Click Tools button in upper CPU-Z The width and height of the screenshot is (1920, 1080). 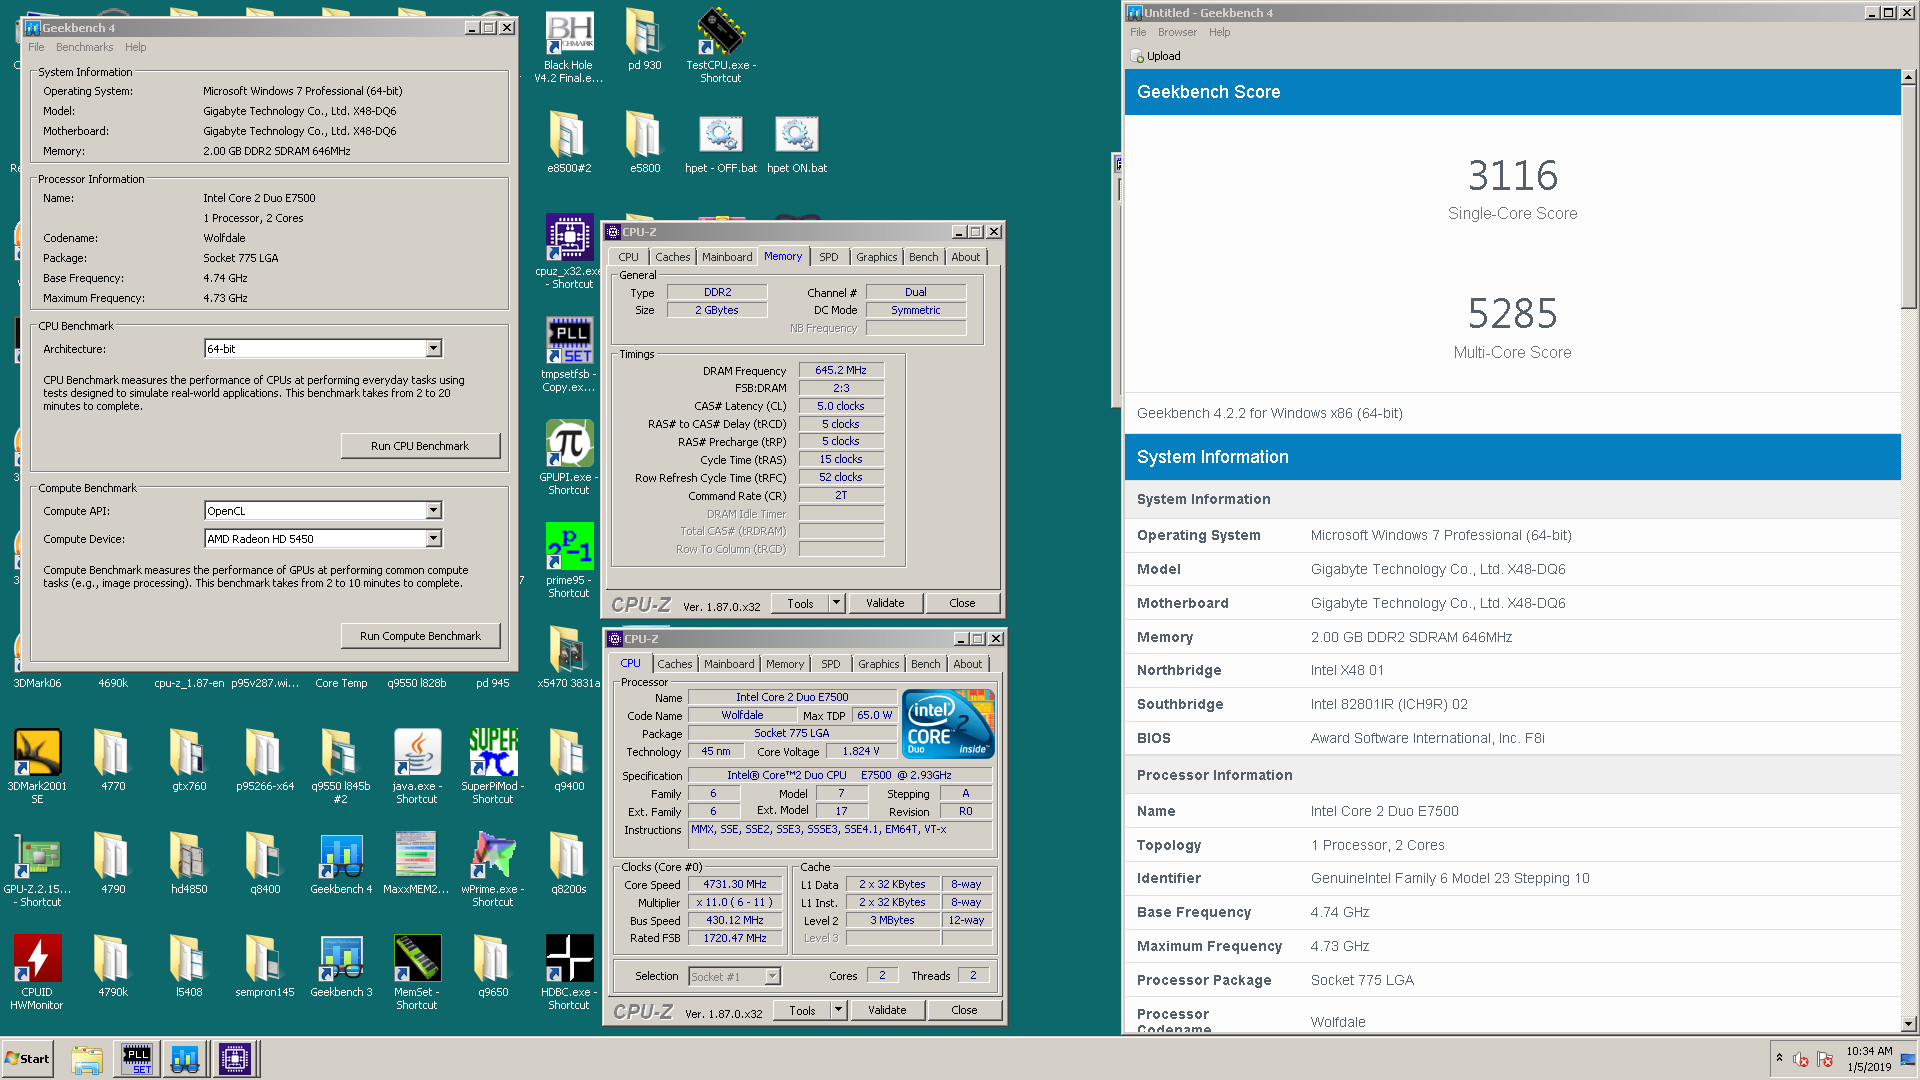click(x=800, y=603)
